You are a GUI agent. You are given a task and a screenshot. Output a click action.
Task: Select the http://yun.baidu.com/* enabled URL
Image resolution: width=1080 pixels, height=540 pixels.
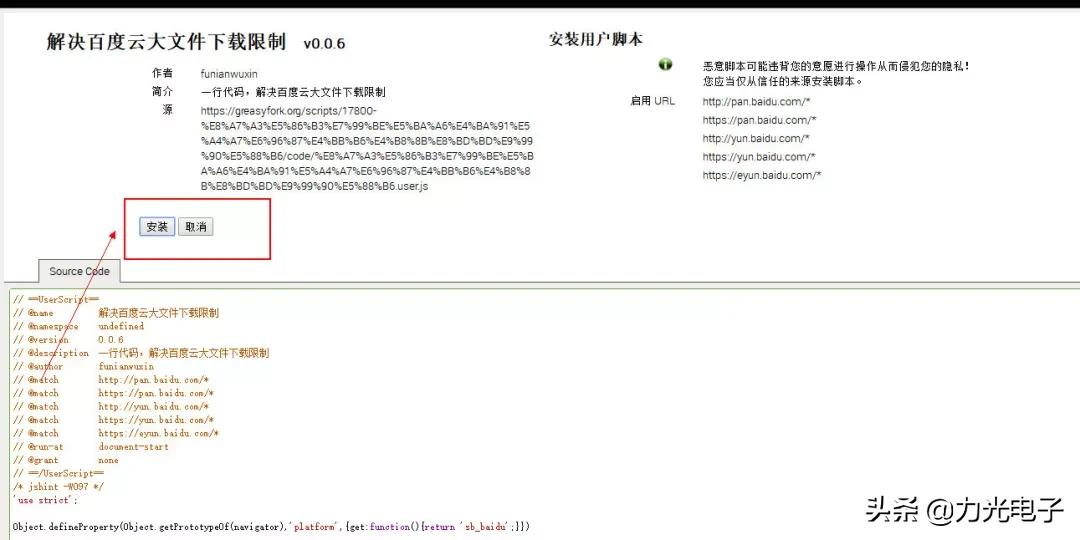756,138
